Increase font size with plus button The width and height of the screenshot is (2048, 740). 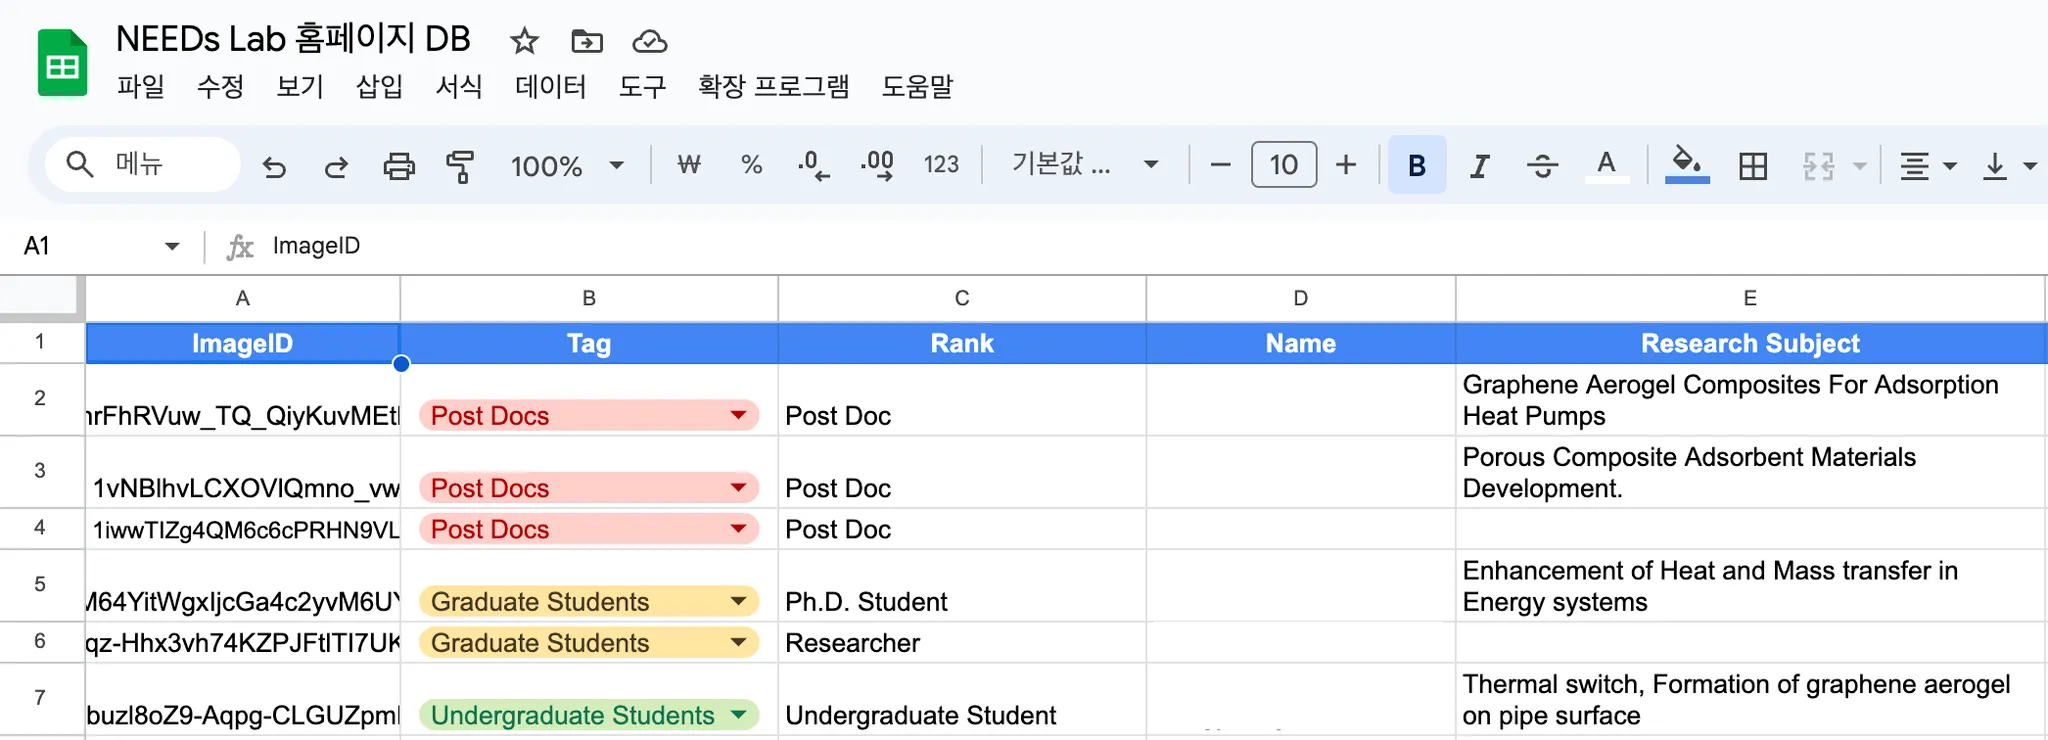(1346, 165)
